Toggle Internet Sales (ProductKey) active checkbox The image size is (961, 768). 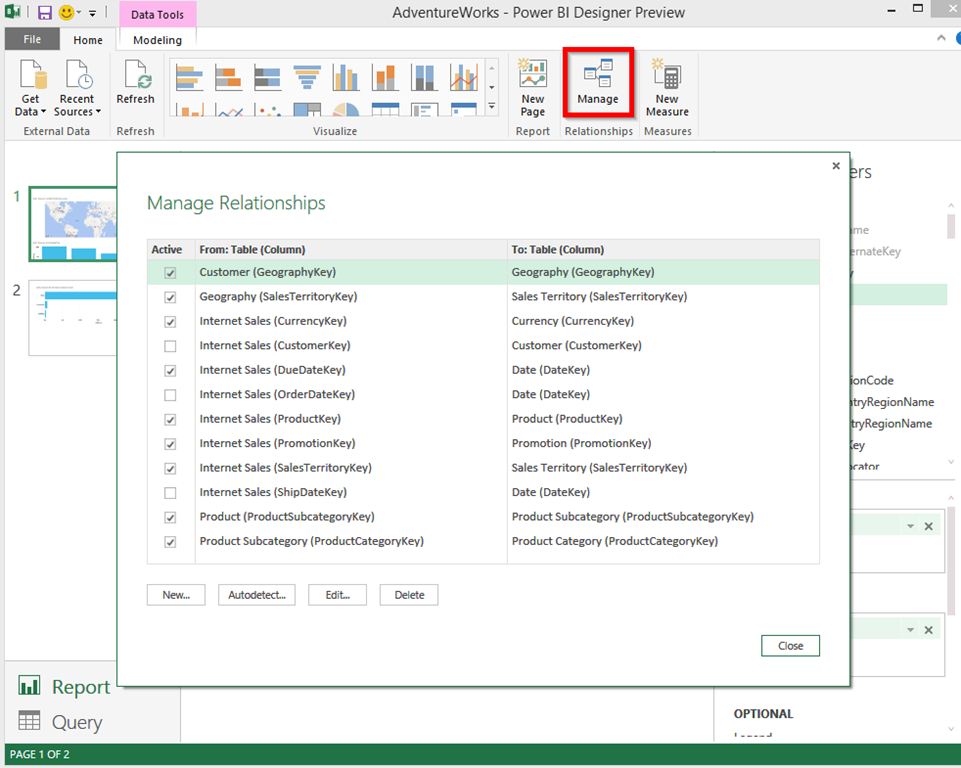(170, 420)
